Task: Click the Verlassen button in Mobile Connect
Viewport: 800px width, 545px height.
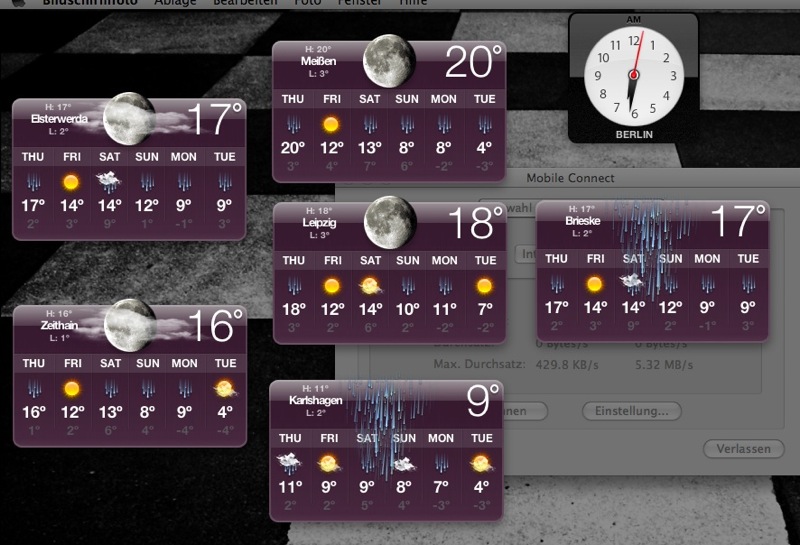Action: [743, 449]
